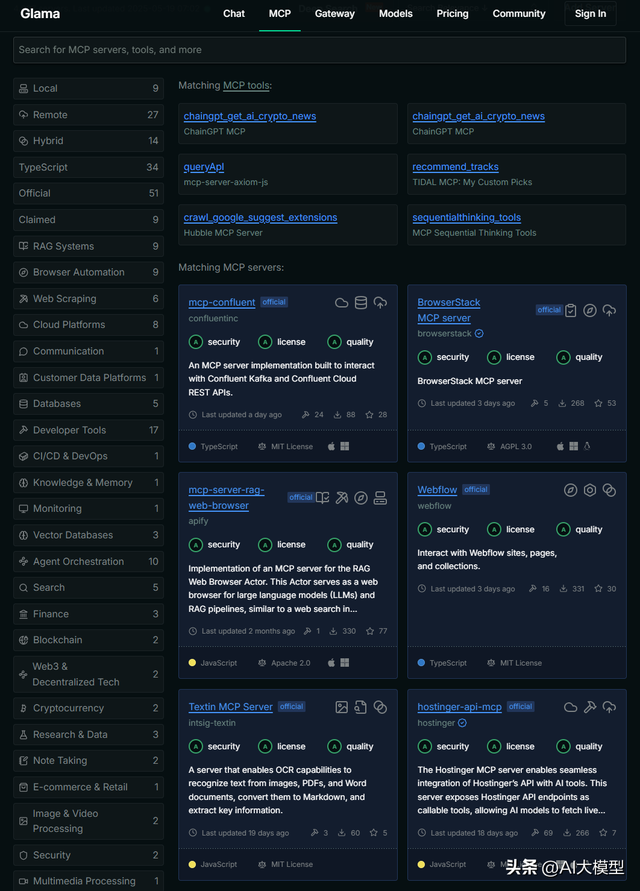Click the cloud upload icon on mcp-confluent card
The height and width of the screenshot is (891, 640).
[x=380, y=303]
